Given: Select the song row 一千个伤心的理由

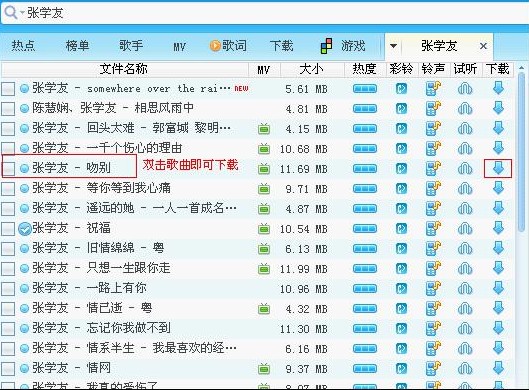Looking at the screenshot, I should (x=258, y=148).
